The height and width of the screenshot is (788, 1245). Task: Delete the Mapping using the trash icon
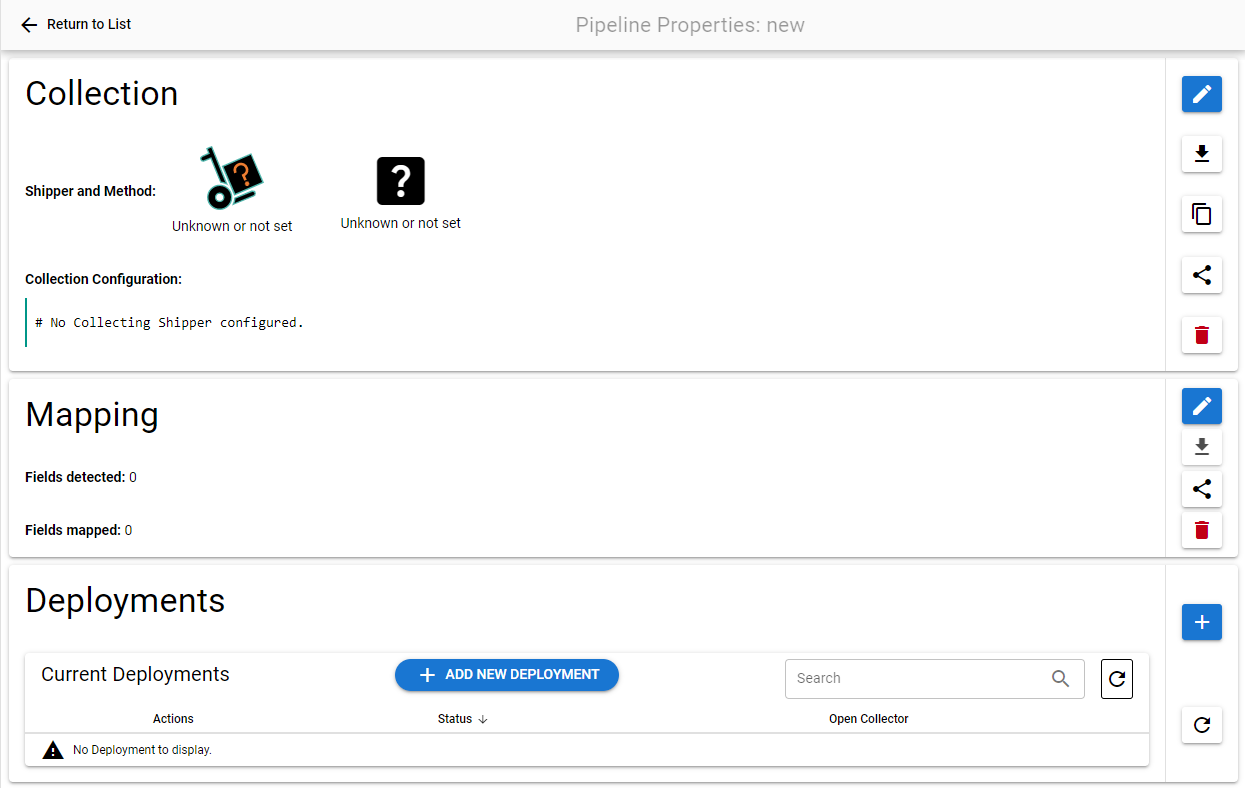(x=1201, y=530)
